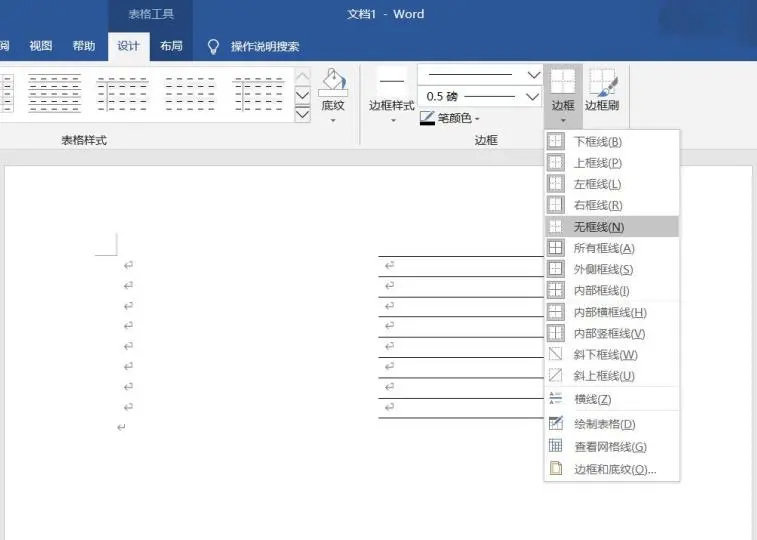Click the 边框 borders button icon

coord(563,81)
